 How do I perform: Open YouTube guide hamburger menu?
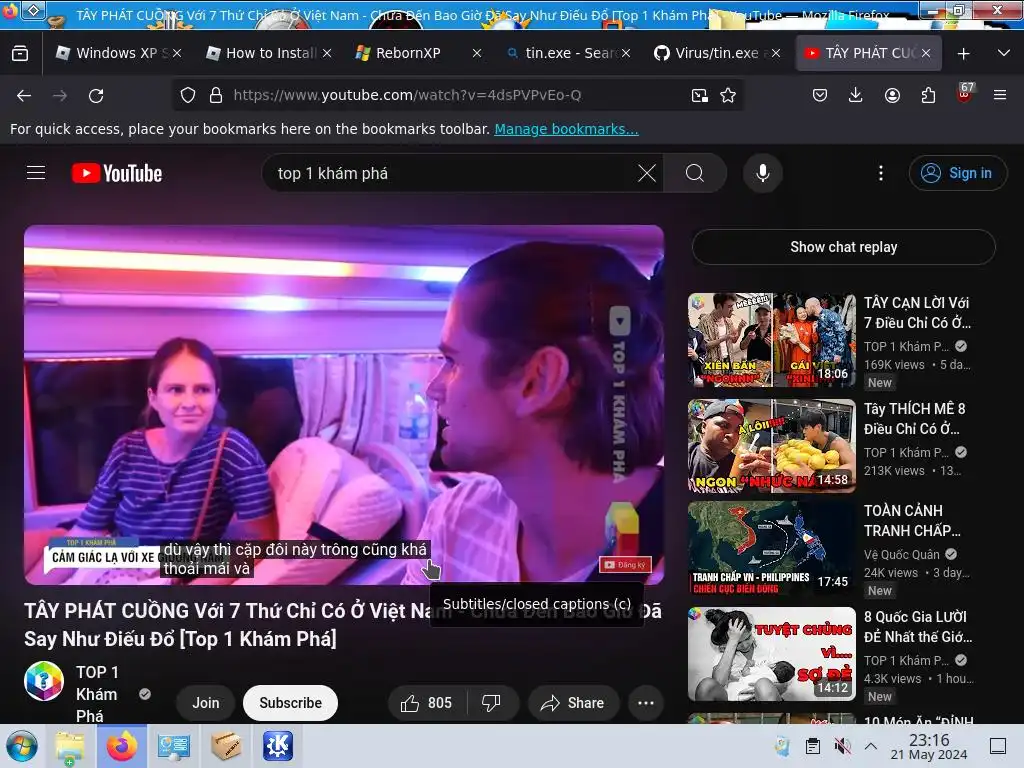[x=36, y=173]
